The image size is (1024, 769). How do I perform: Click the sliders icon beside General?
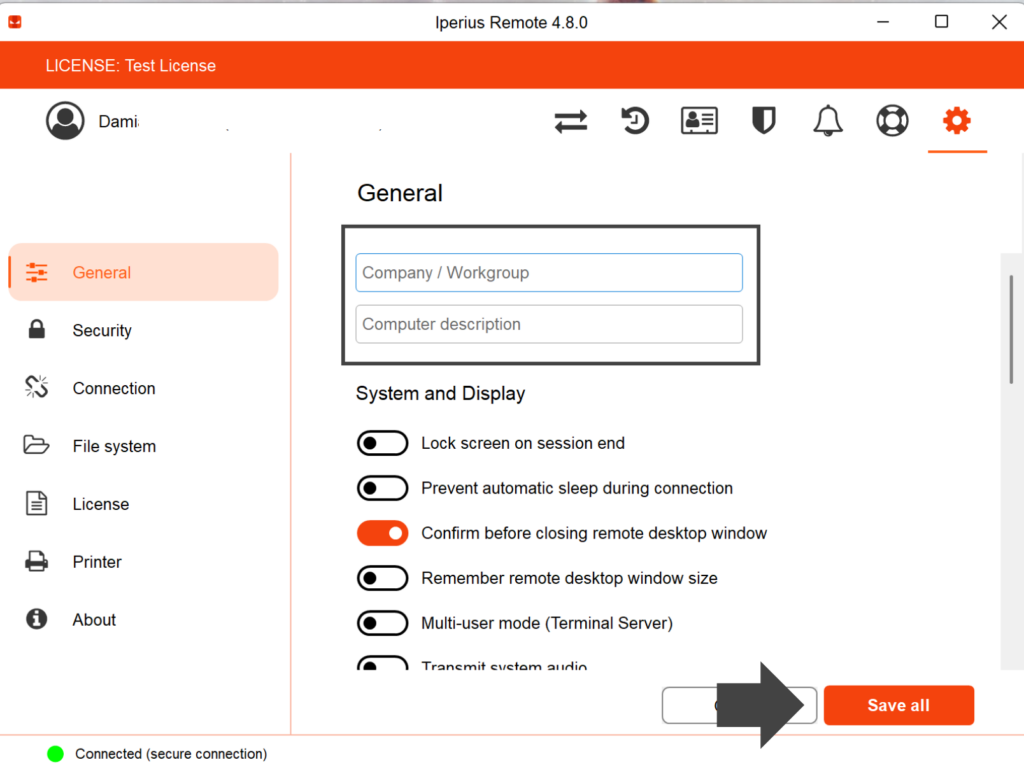pyautogui.click(x=37, y=272)
